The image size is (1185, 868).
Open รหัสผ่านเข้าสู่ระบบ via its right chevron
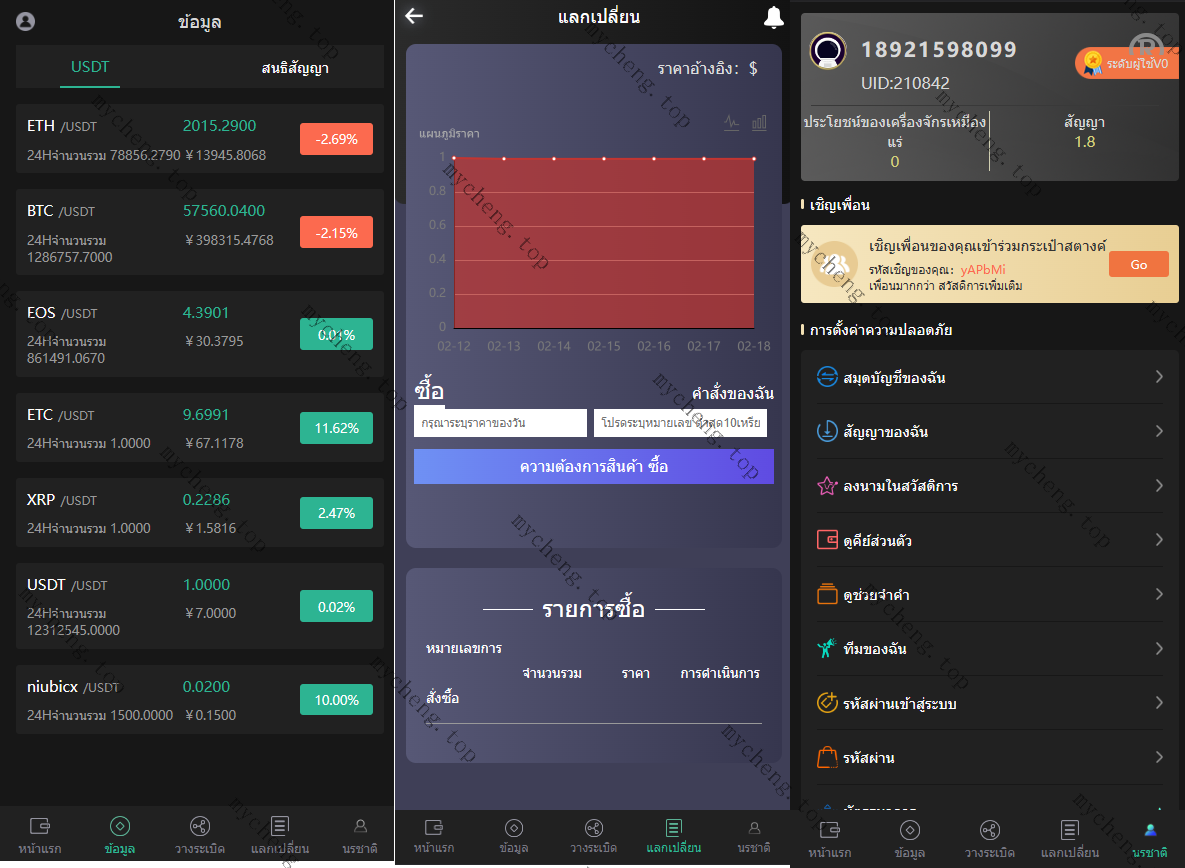(1159, 703)
